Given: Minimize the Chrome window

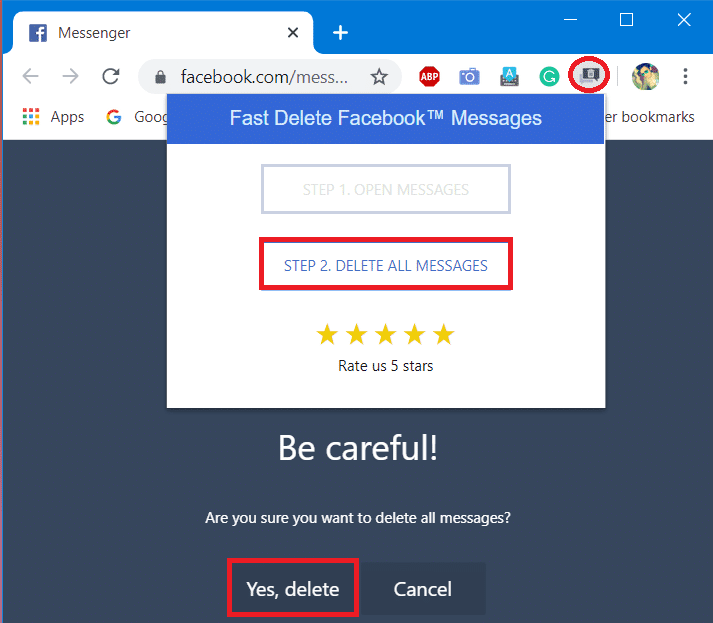Looking at the screenshot, I should pos(570,20).
